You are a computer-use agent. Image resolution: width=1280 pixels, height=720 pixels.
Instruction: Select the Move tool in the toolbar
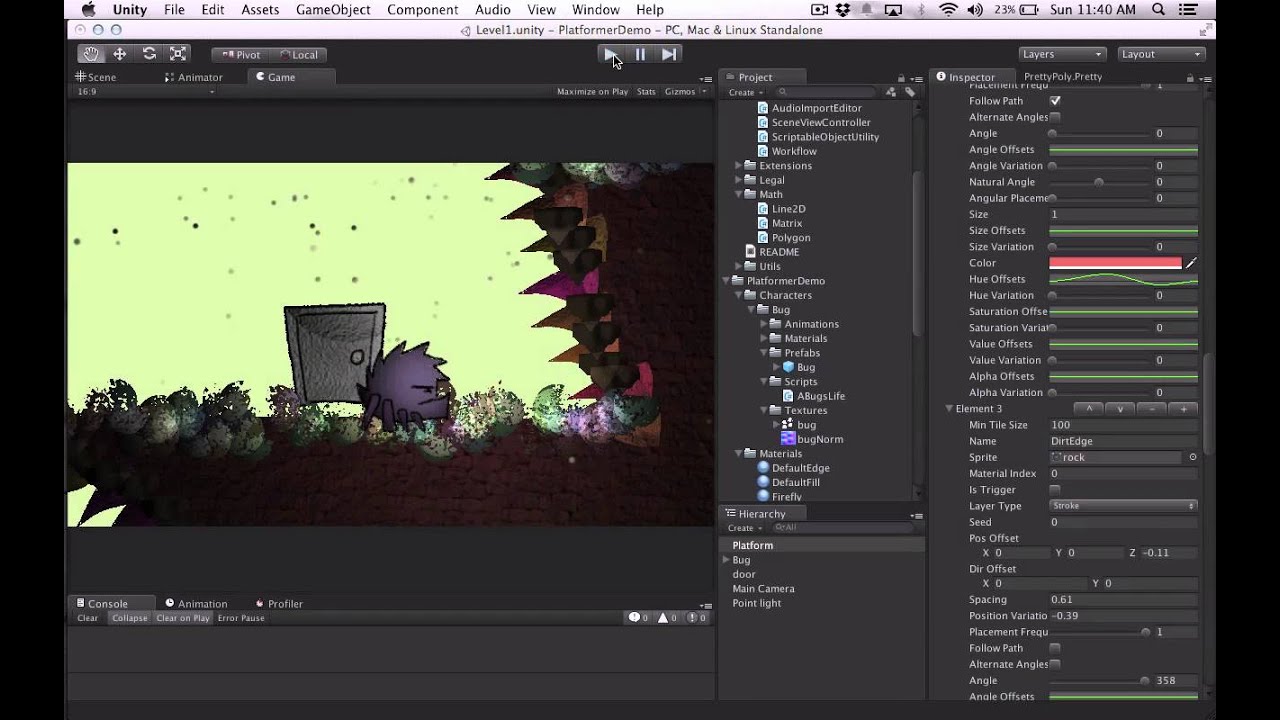120,54
